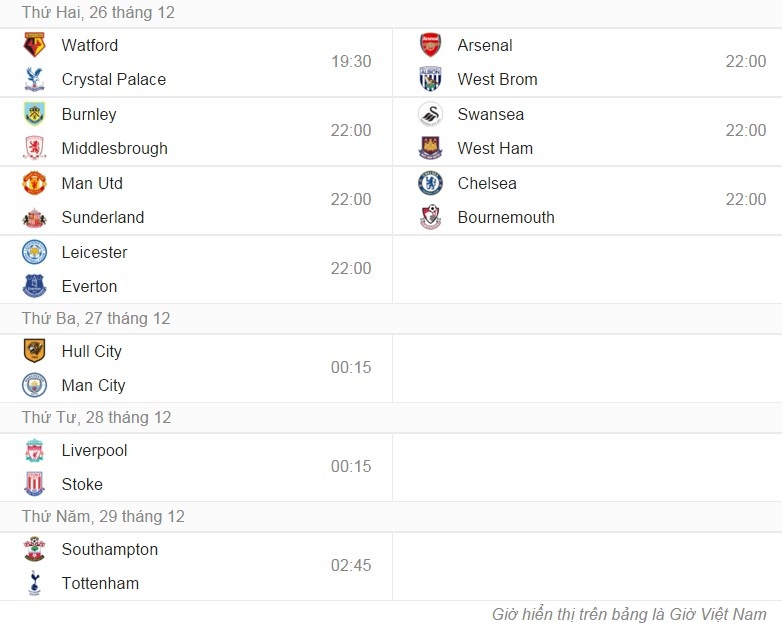Click the Southampton club crest
This screenshot has width=782, height=630.
click(x=34, y=549)
